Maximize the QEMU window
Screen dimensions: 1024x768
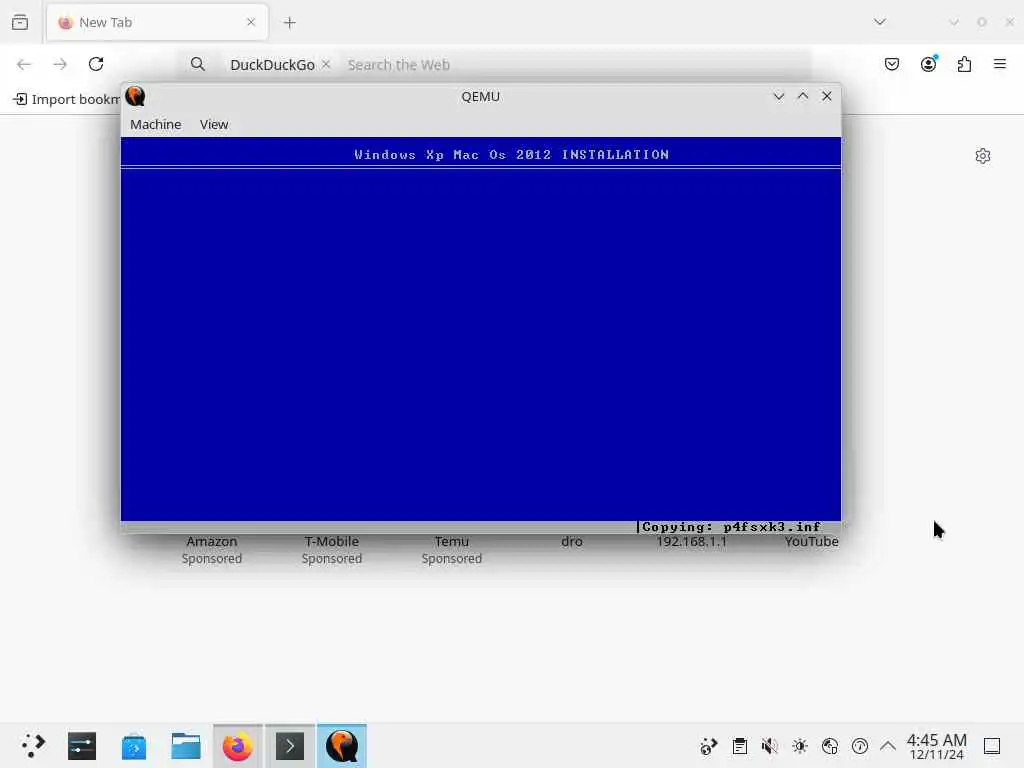(803, 97)
